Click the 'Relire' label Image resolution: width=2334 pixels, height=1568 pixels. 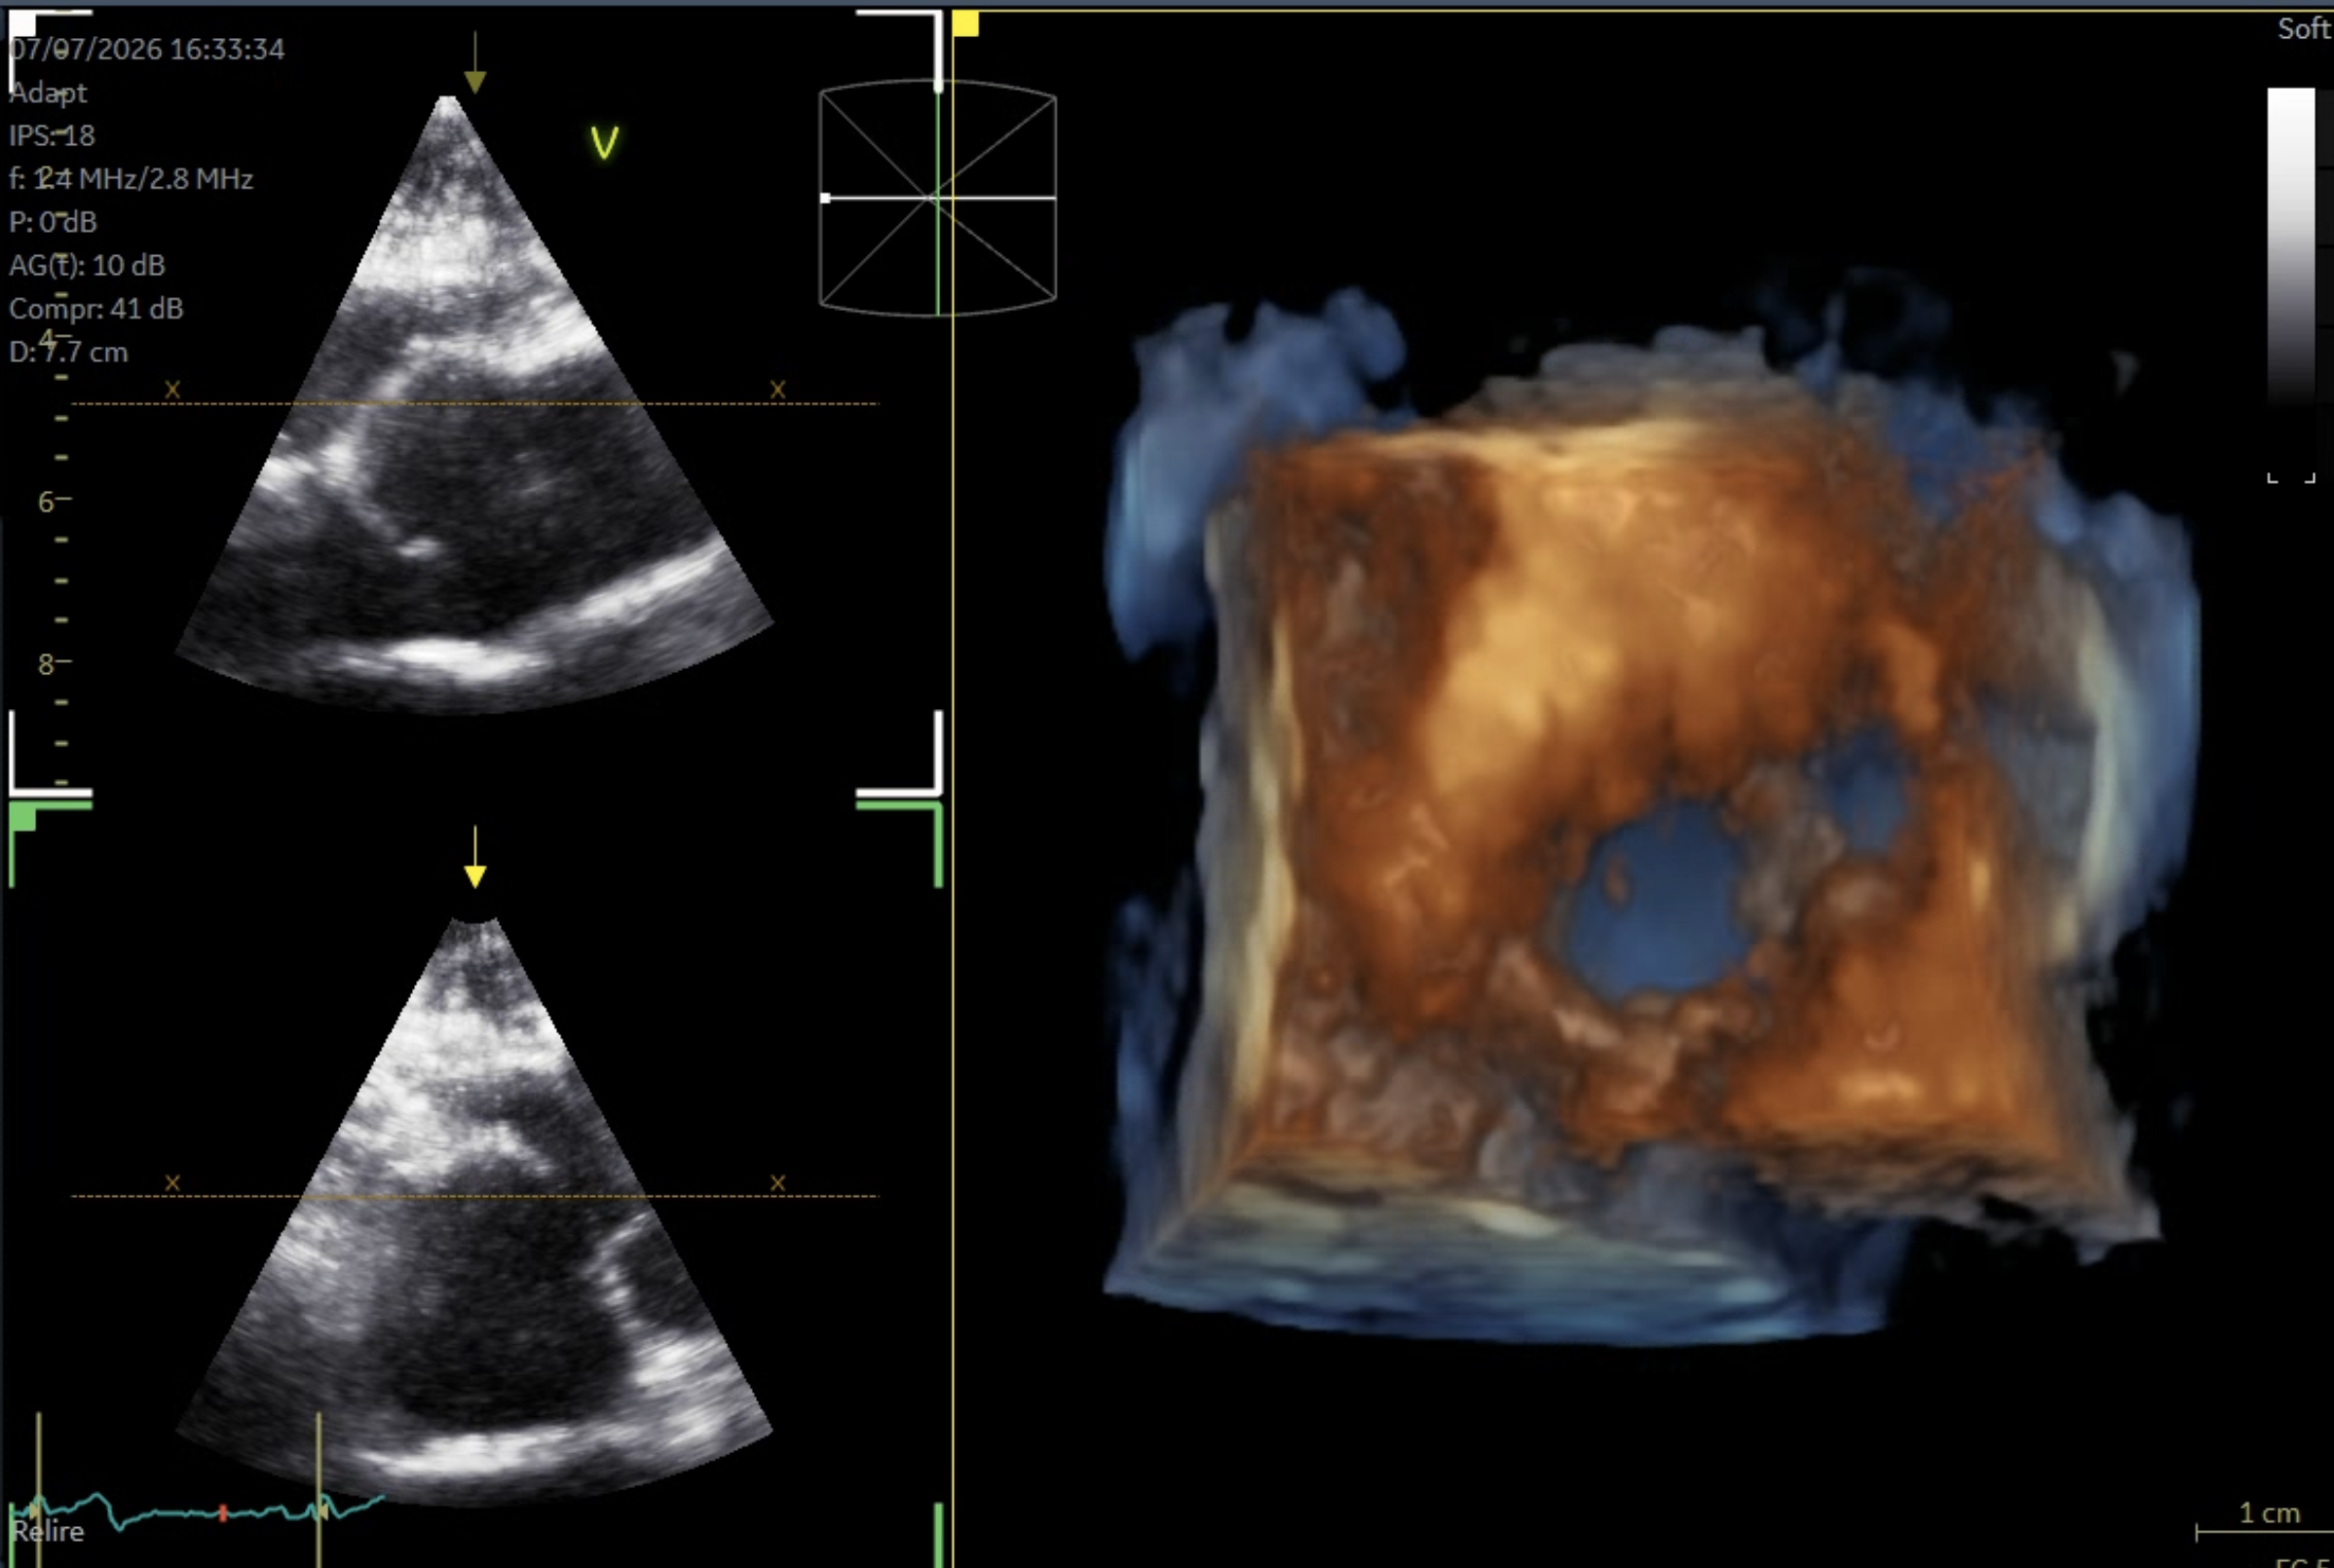[48, 1531]
